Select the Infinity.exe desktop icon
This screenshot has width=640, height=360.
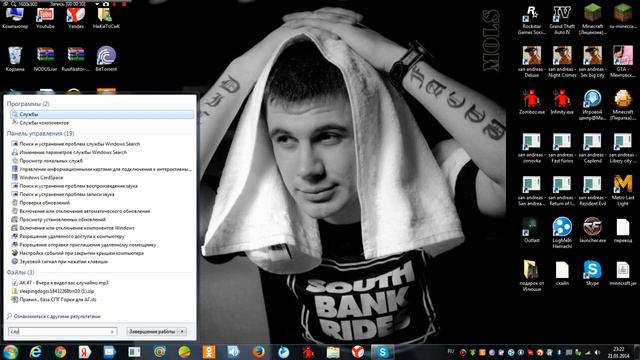562,102
